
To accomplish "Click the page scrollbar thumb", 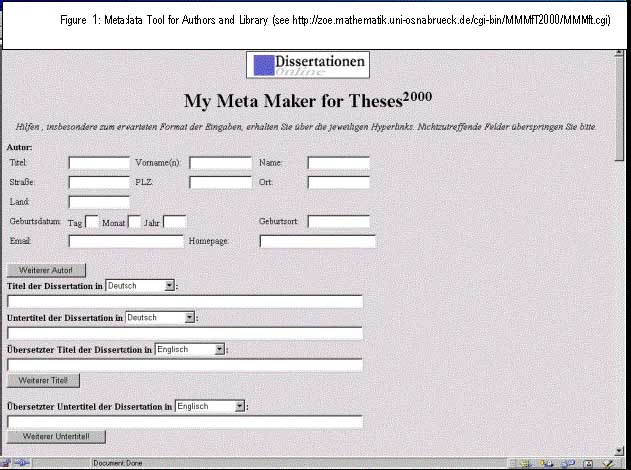I will 620,109.
